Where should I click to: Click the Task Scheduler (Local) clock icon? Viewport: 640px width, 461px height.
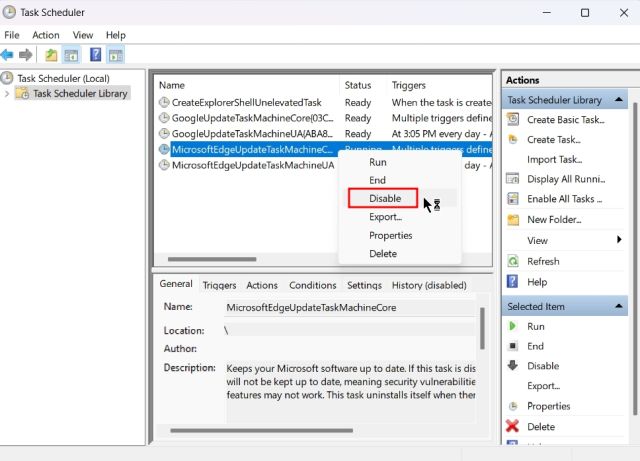point(7,78)
